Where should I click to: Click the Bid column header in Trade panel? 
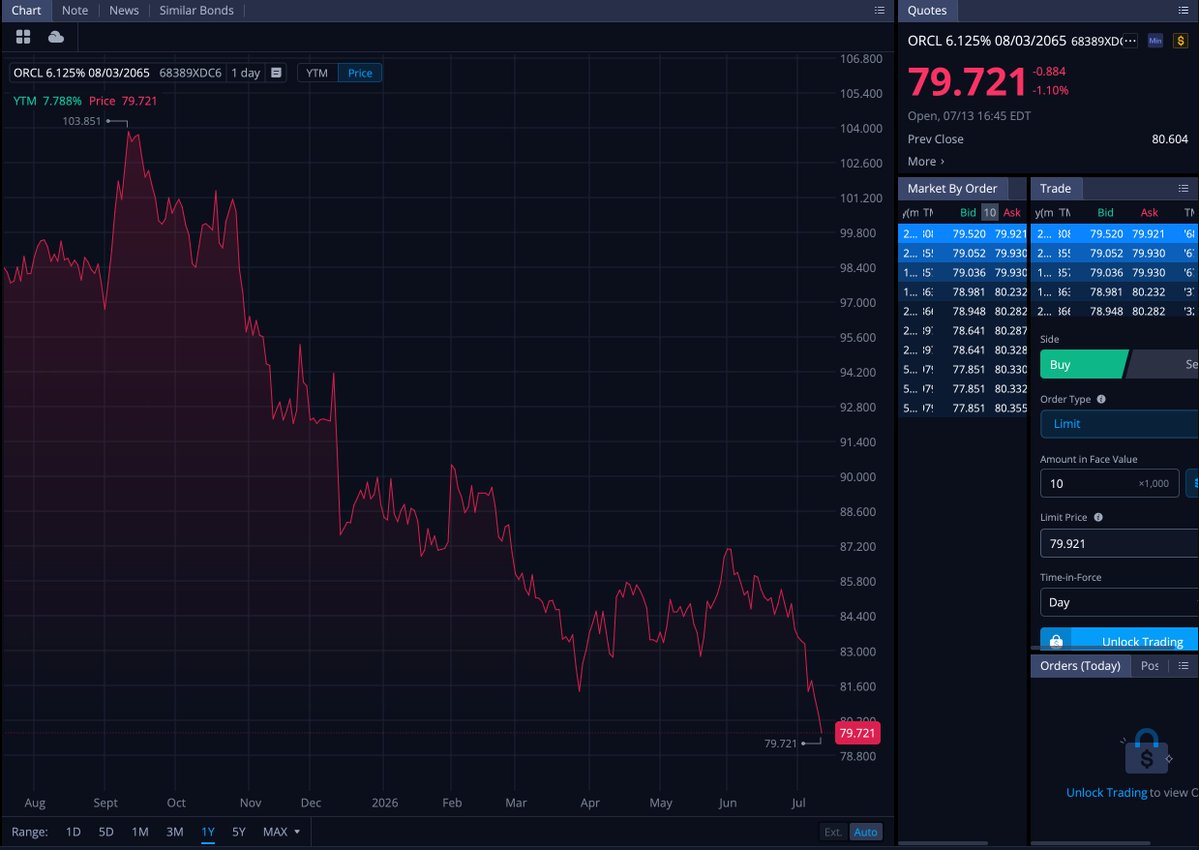click(1106, 212)
